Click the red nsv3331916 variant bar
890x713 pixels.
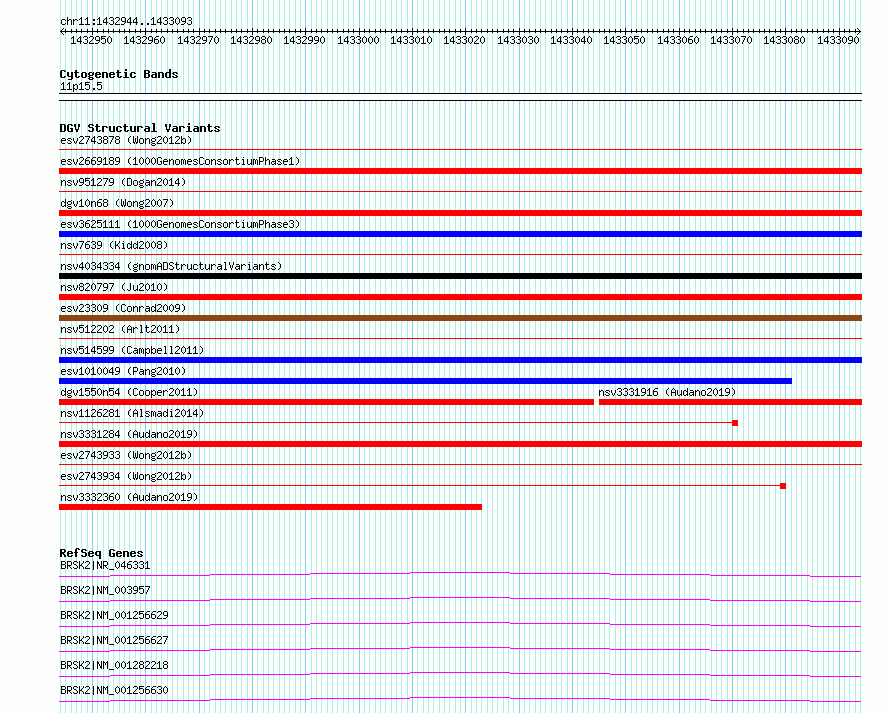click(731, 402)
